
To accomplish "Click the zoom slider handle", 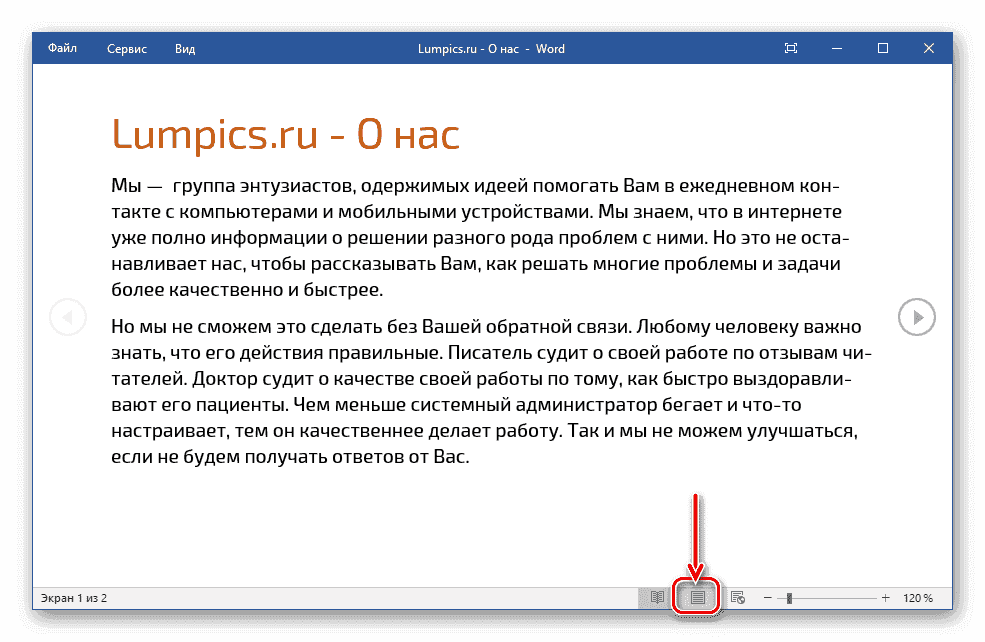I will (790, 596).
